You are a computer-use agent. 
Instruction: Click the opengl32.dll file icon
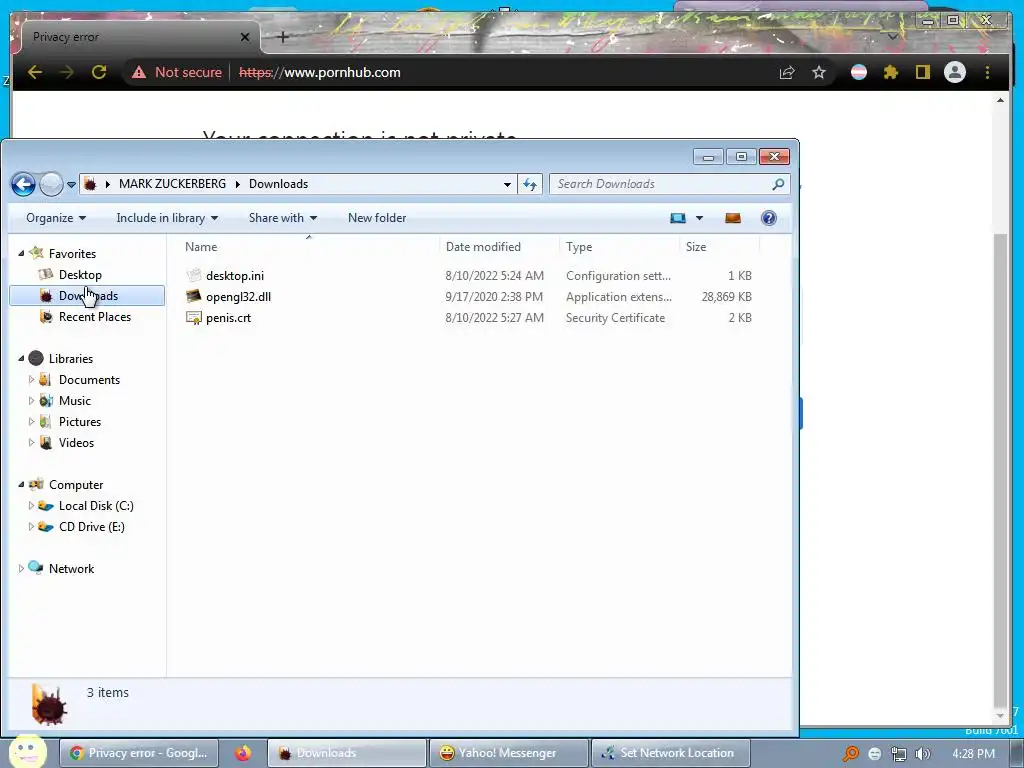[x=193, y=296]
